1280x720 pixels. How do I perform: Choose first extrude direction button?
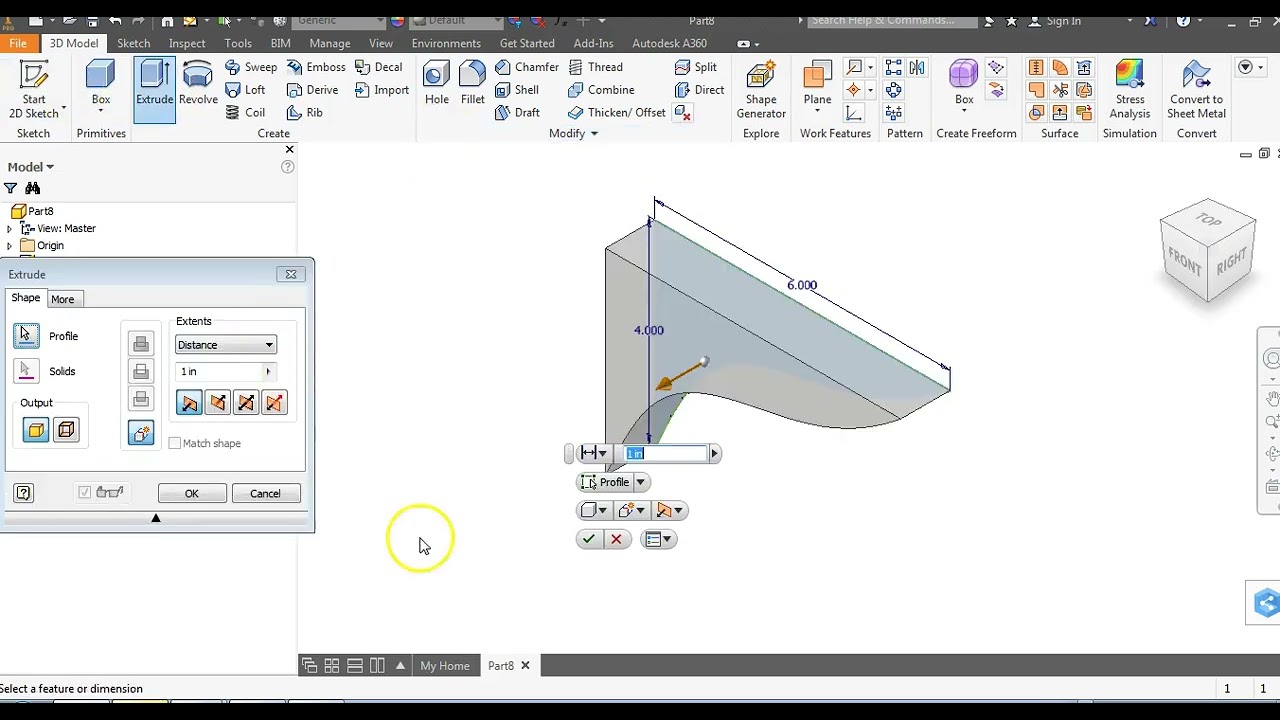coord(188,403)
